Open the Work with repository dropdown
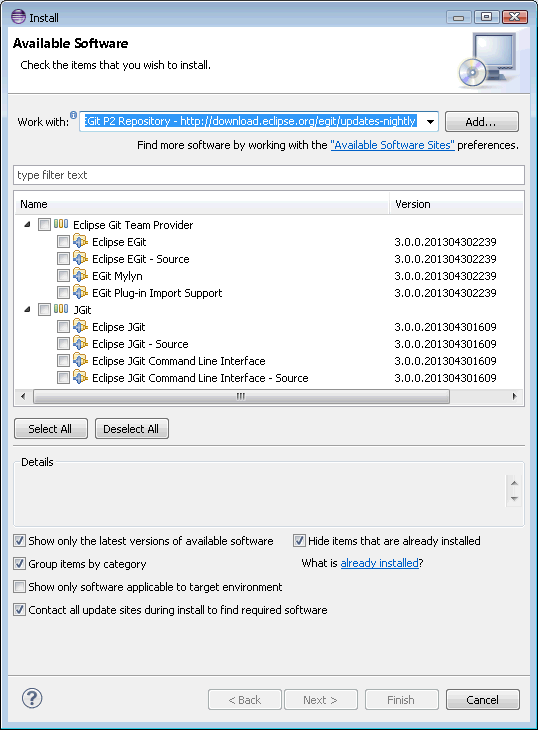This screenshot has height=730, width=538. [430, 122]
